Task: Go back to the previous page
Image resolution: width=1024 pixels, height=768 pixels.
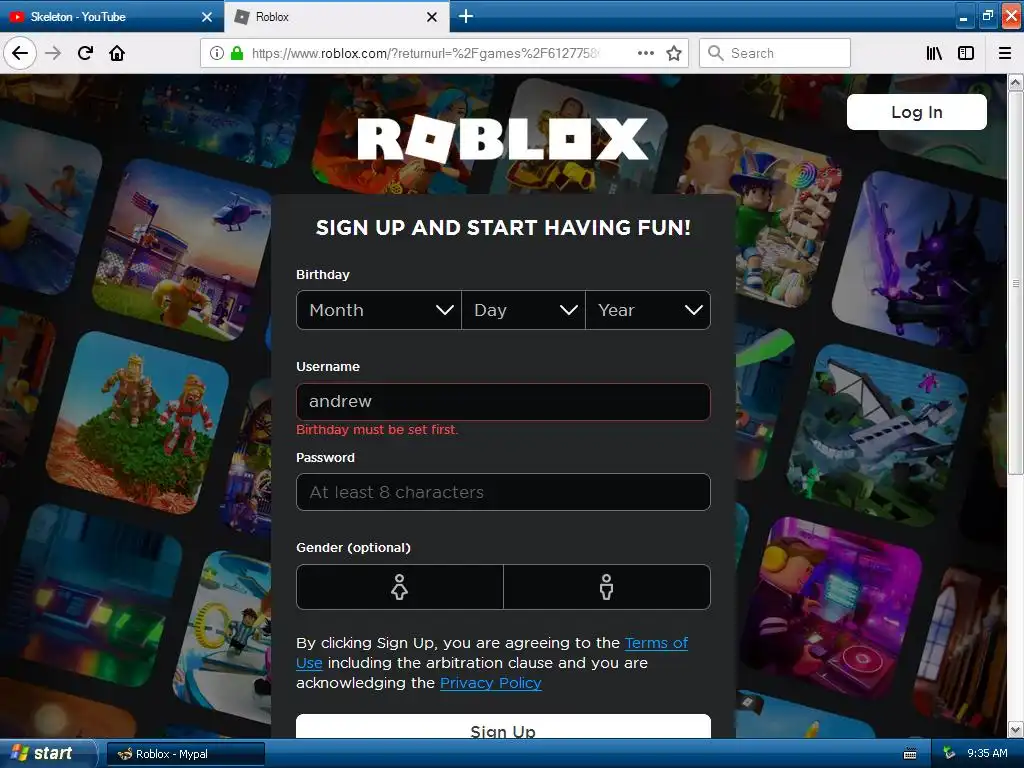Action: coord(20,53)
